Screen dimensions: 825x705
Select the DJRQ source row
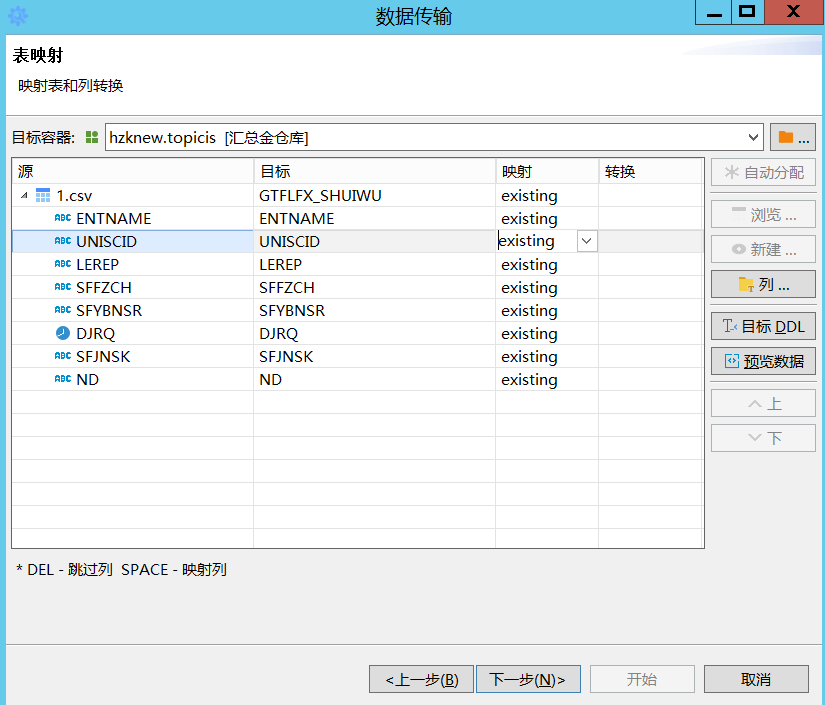click(133, 334)
